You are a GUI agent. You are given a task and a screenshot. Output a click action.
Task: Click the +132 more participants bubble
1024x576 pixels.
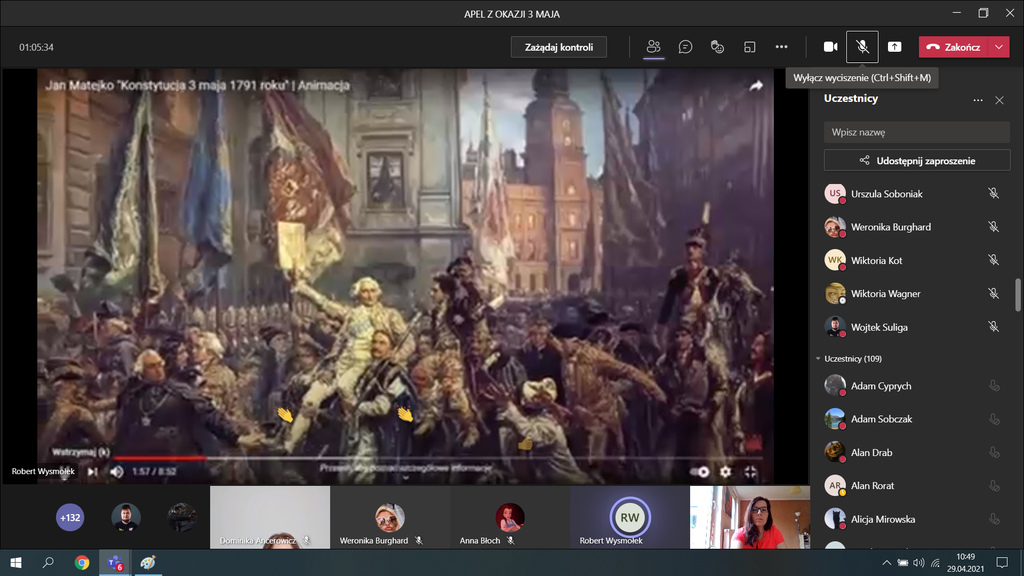[70, 518]
